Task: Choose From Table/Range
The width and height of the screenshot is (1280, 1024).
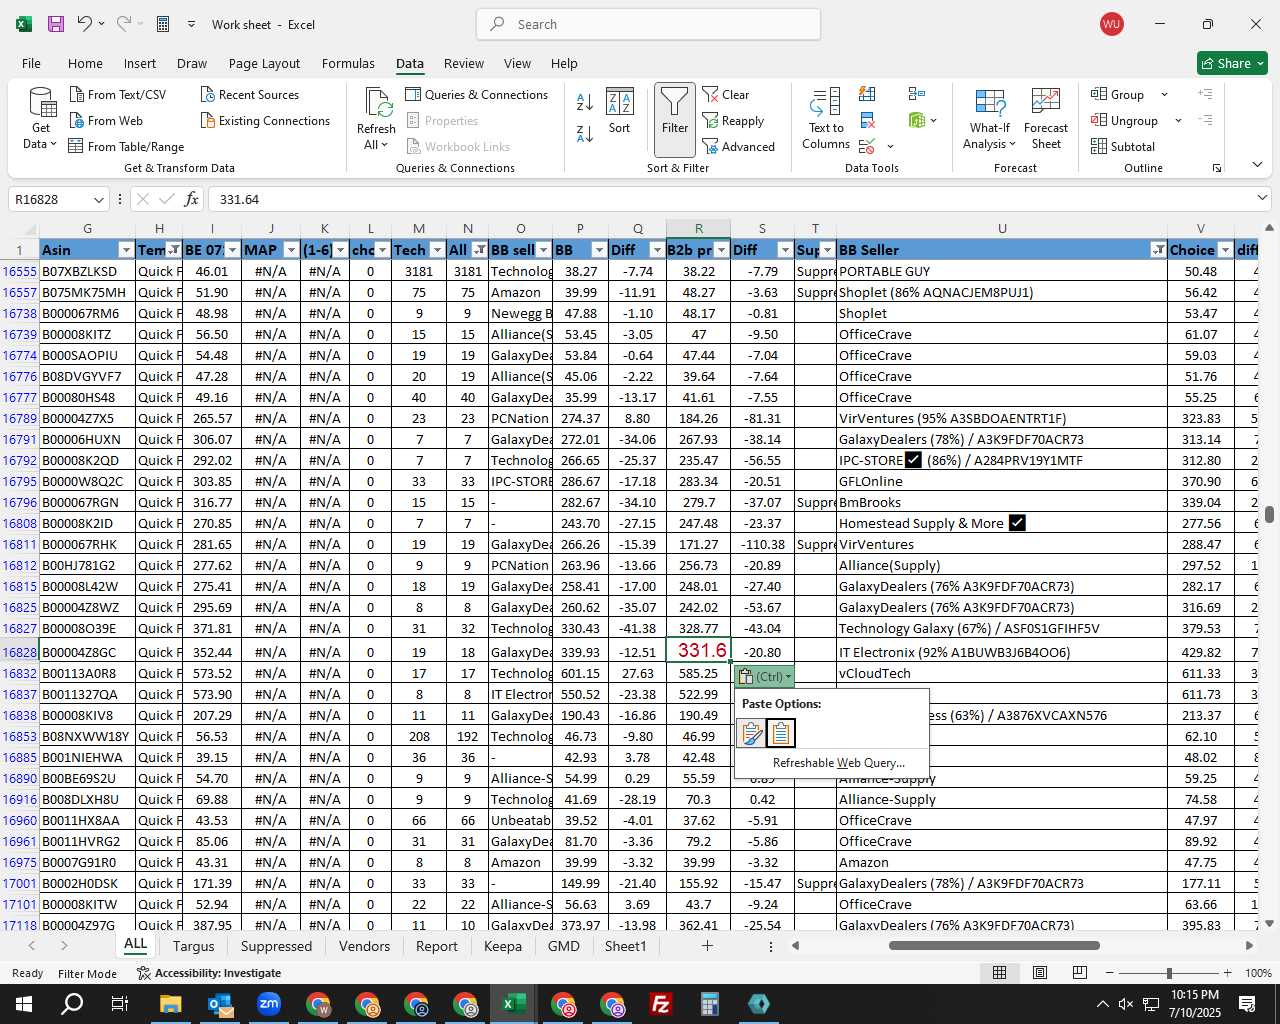Action: (126, 146)
